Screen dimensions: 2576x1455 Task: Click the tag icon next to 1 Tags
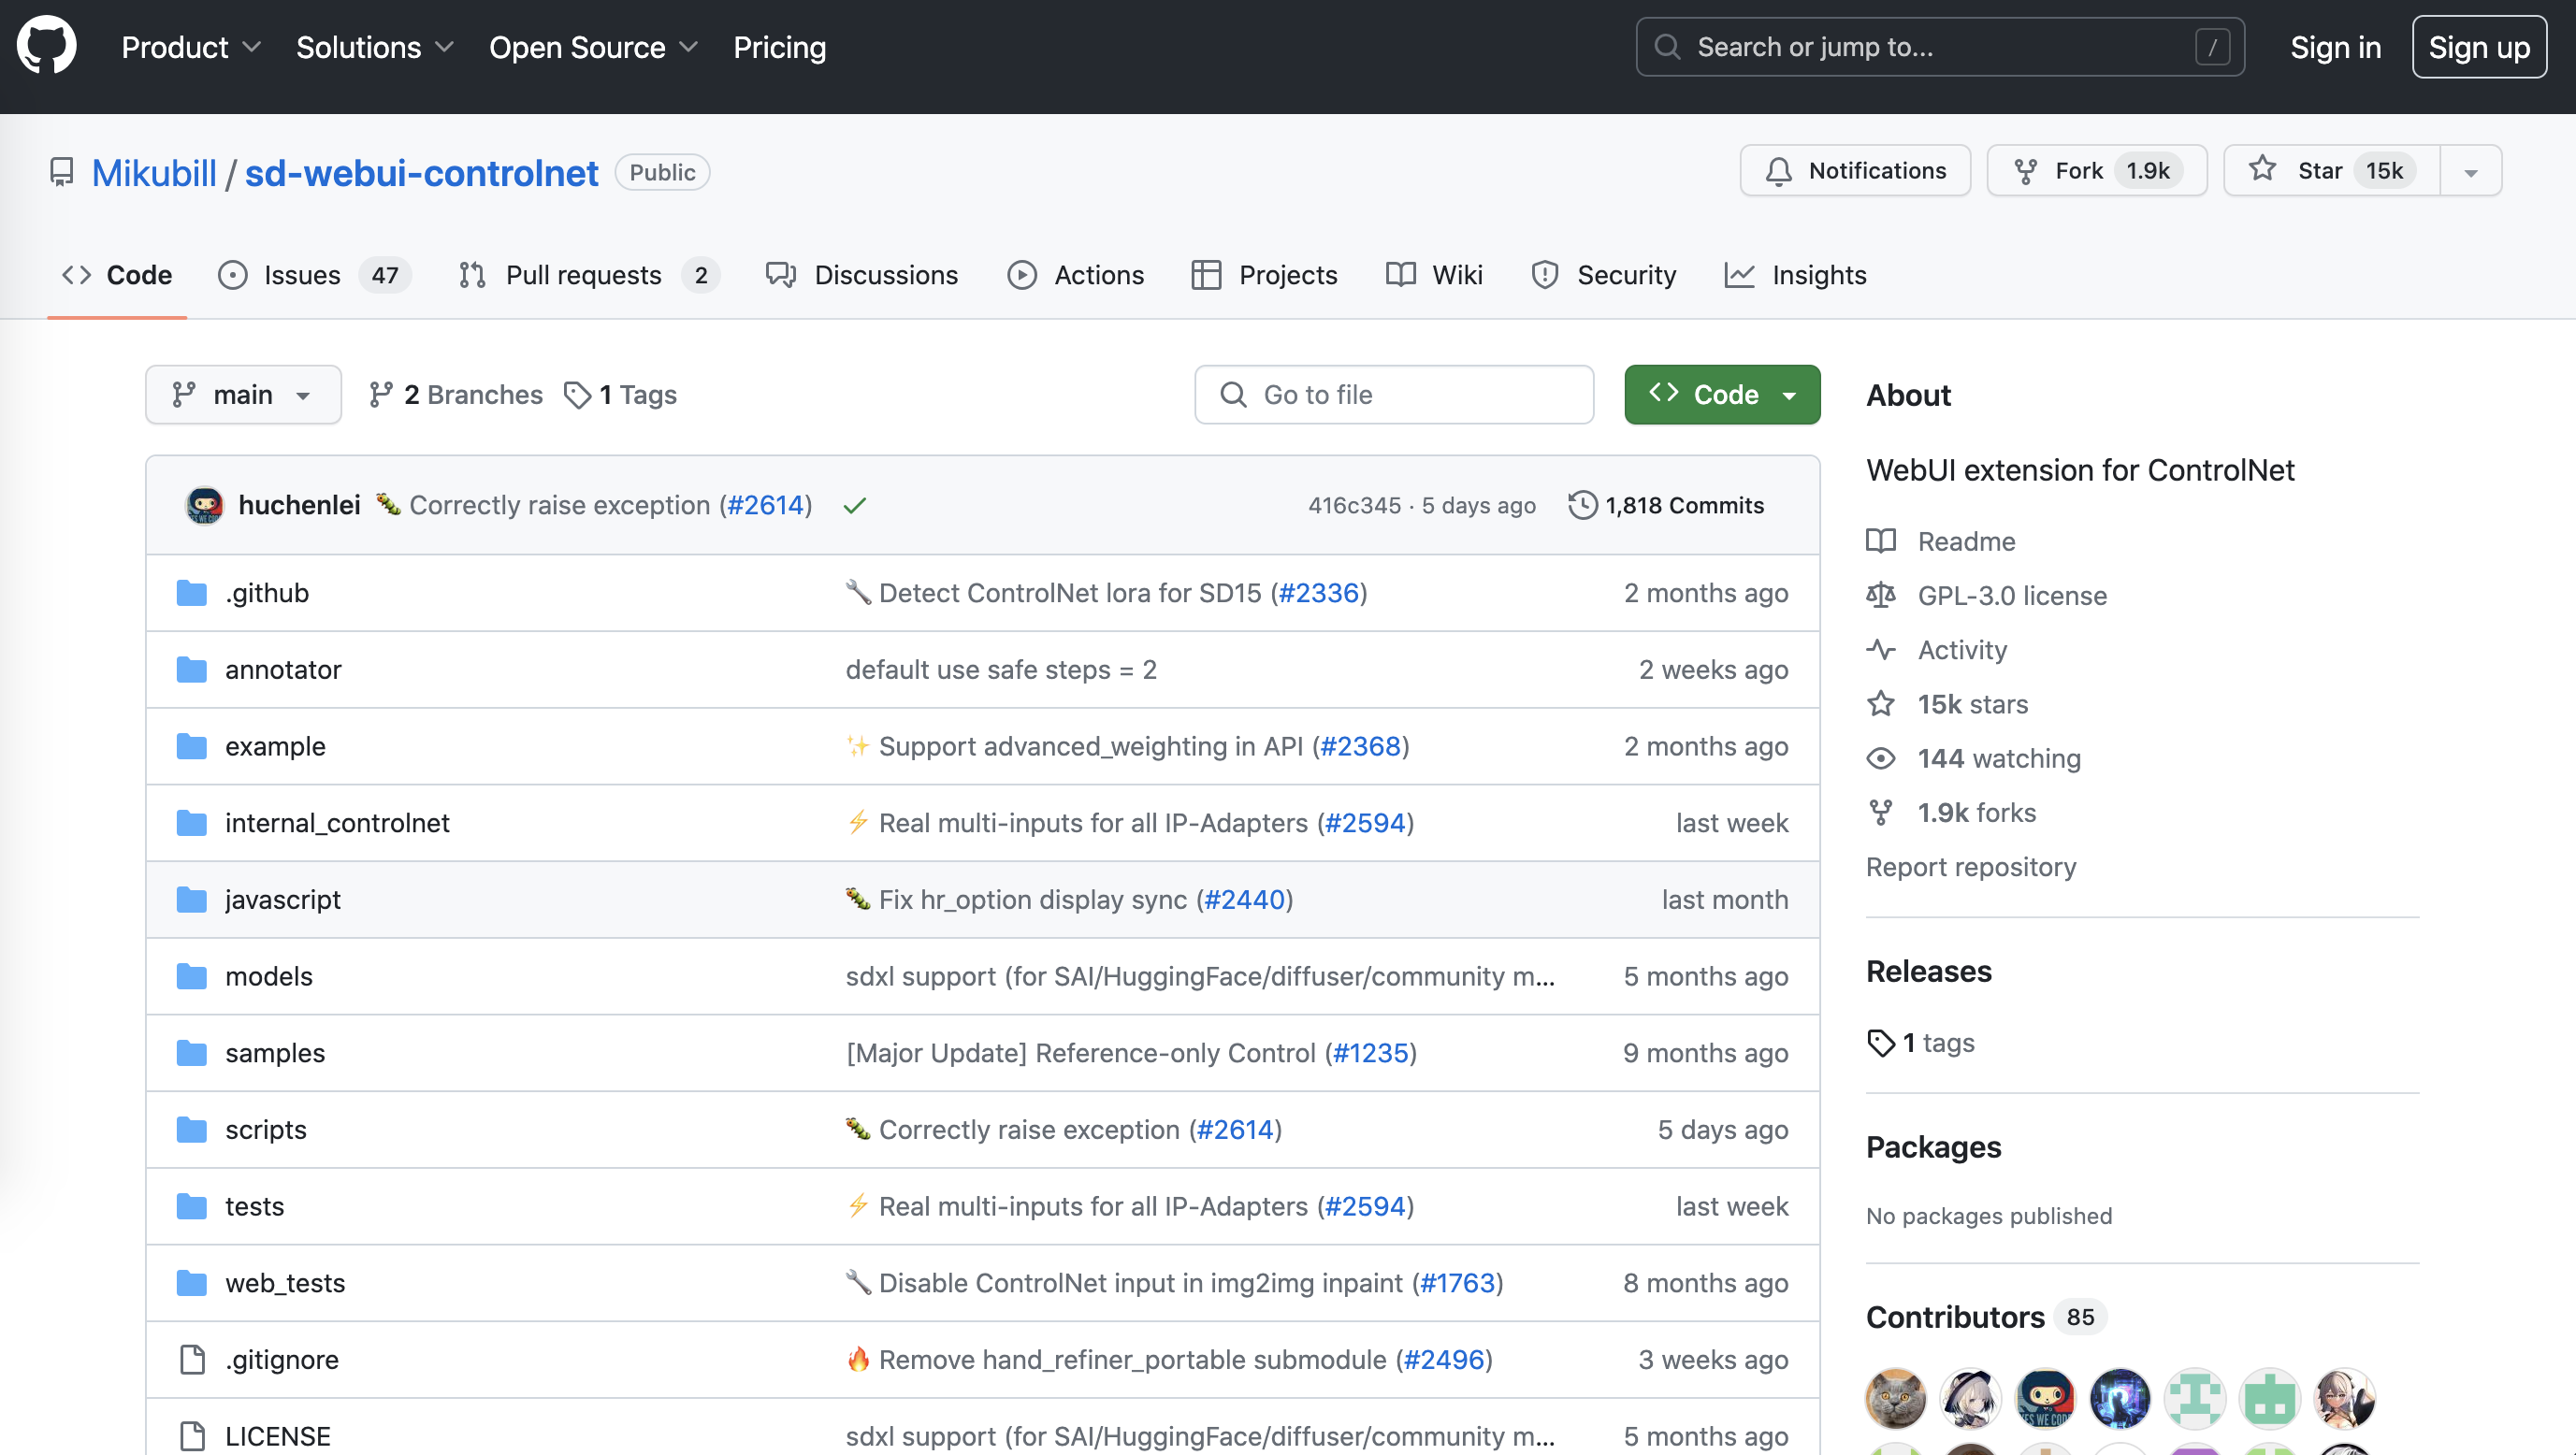[578, 395]
